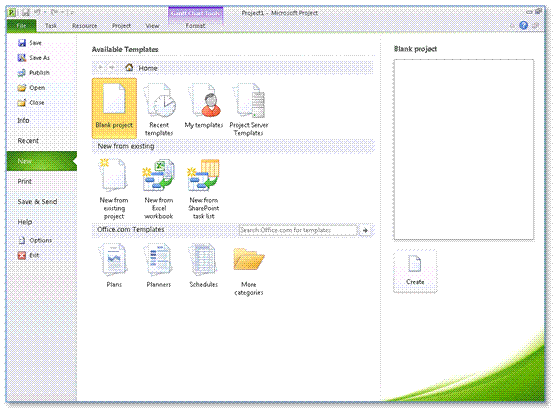The height and width of the screenshot is (413, 556).
Task: Click the Help question mark icon
Action: click(x=523, y=25)
